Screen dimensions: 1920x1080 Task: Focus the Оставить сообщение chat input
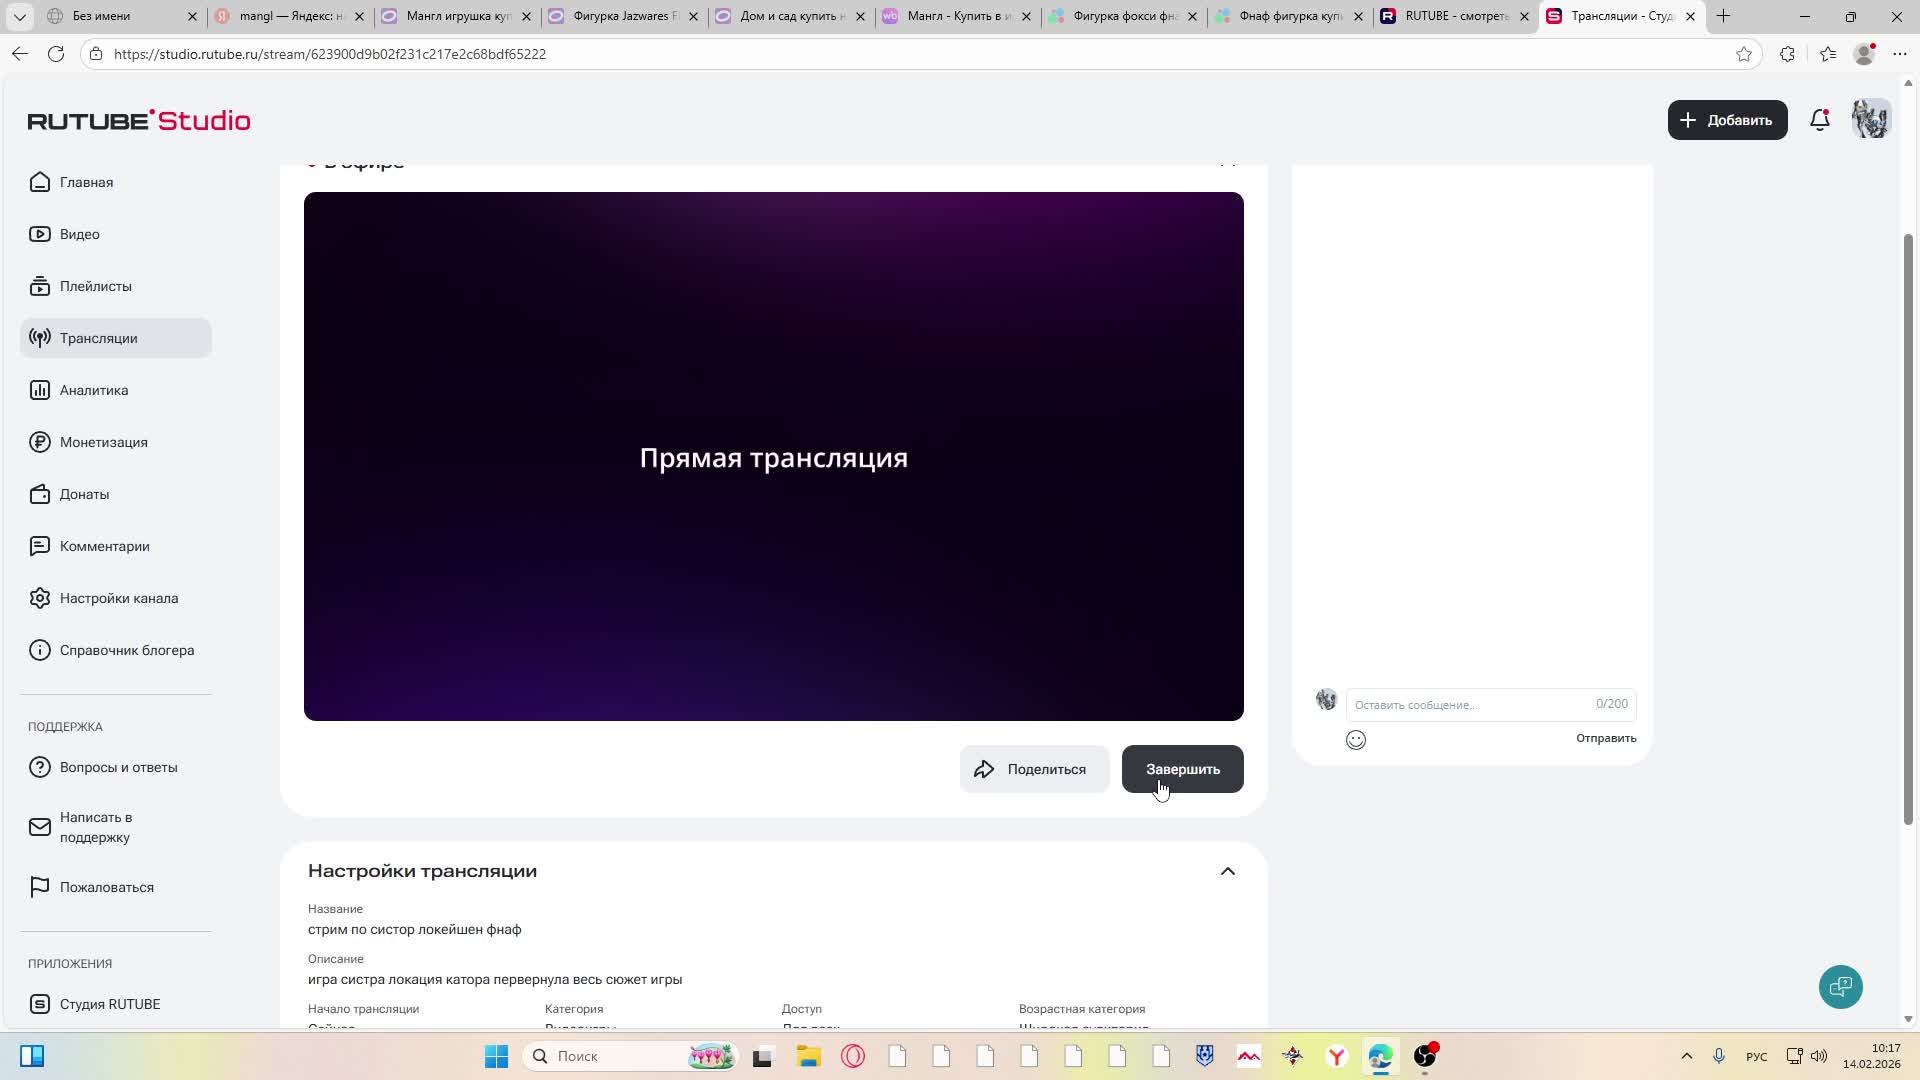[x=1470, y=705]
